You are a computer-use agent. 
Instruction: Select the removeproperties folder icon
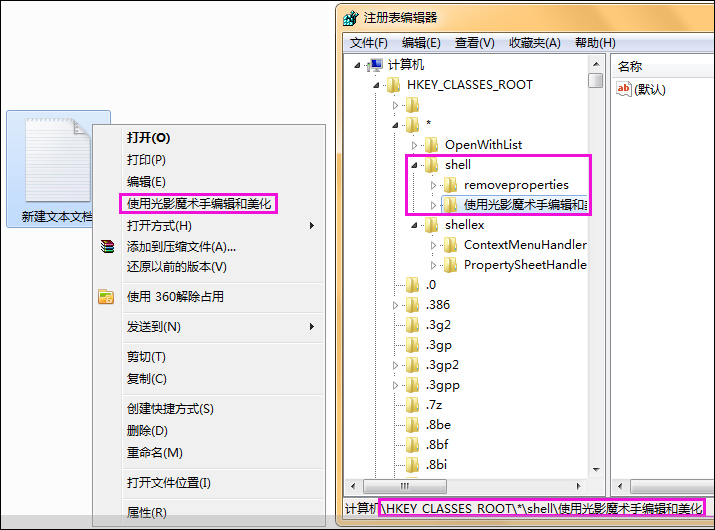point(450,185)
